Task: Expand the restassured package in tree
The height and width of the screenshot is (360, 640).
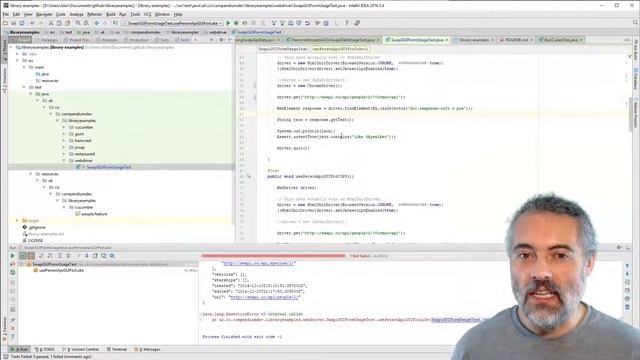Action: [x=64, y=154]
